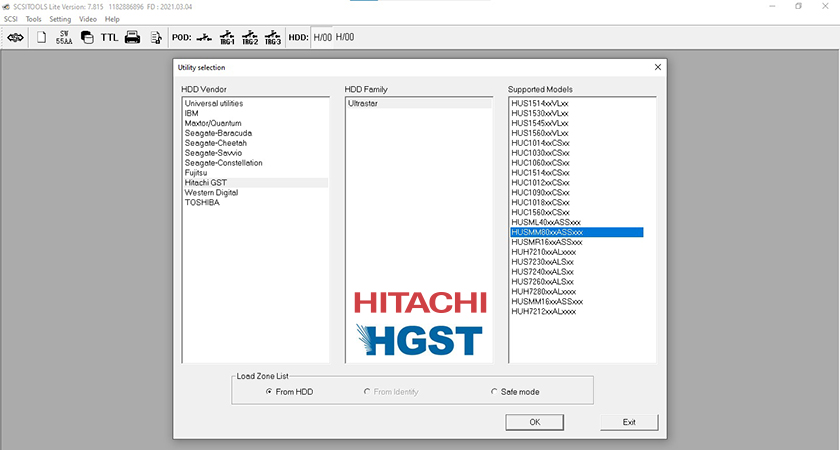Screen dimensions: 840x450
Task: Select the Safe mode radio button
Action: click(x=515, y=392)
